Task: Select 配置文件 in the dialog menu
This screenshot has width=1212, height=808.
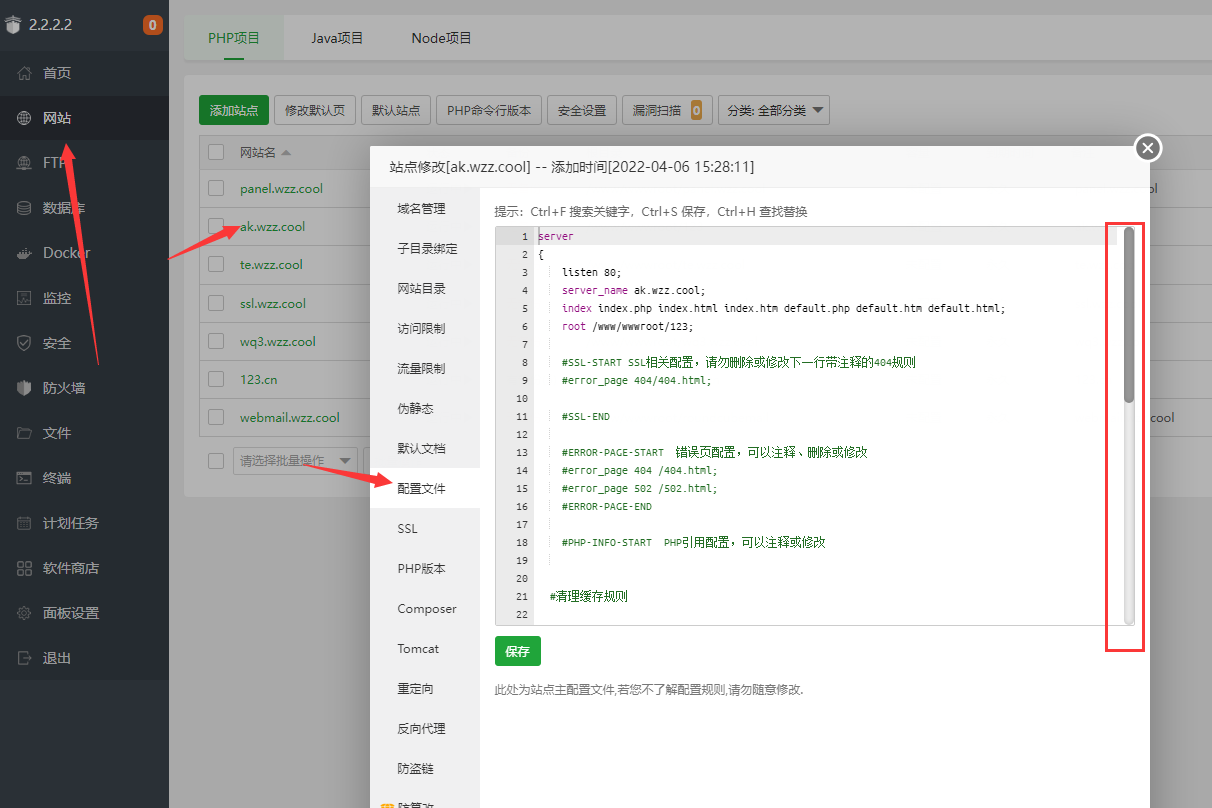Action: (425, 489)
